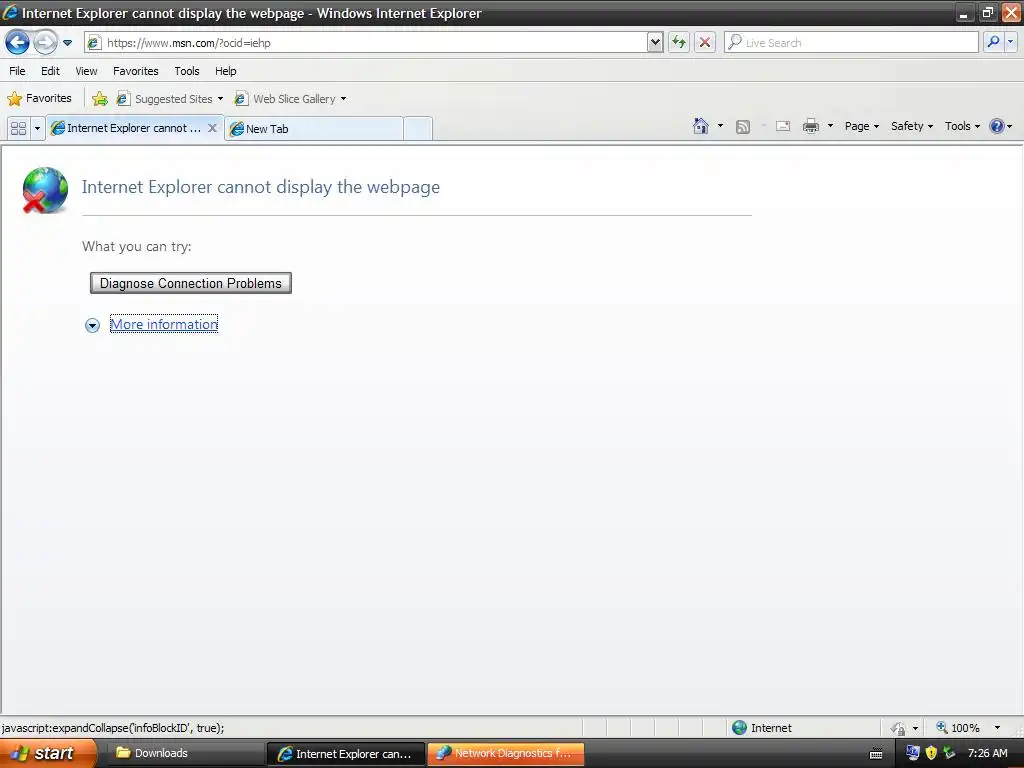Switch to the New Tab tab
Screen dimensions: 1024x768
point(313,129)
